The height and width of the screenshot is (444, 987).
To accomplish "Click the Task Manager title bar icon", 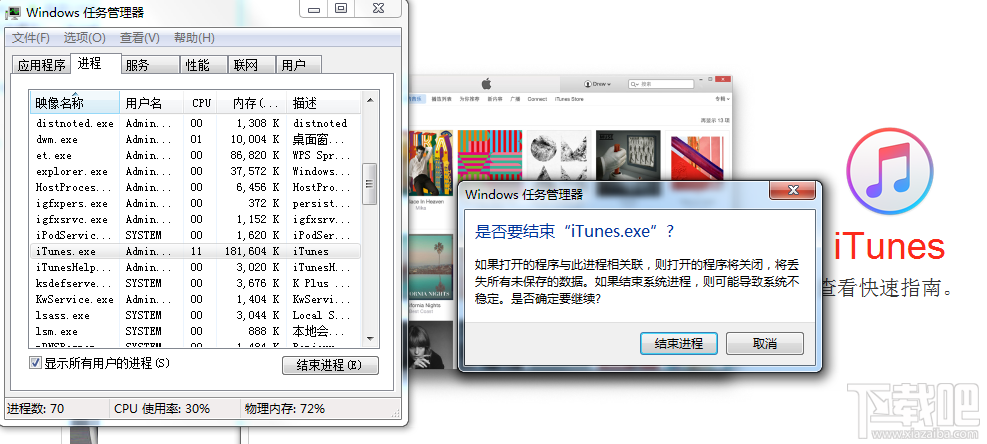I will (x=13, y=11).
